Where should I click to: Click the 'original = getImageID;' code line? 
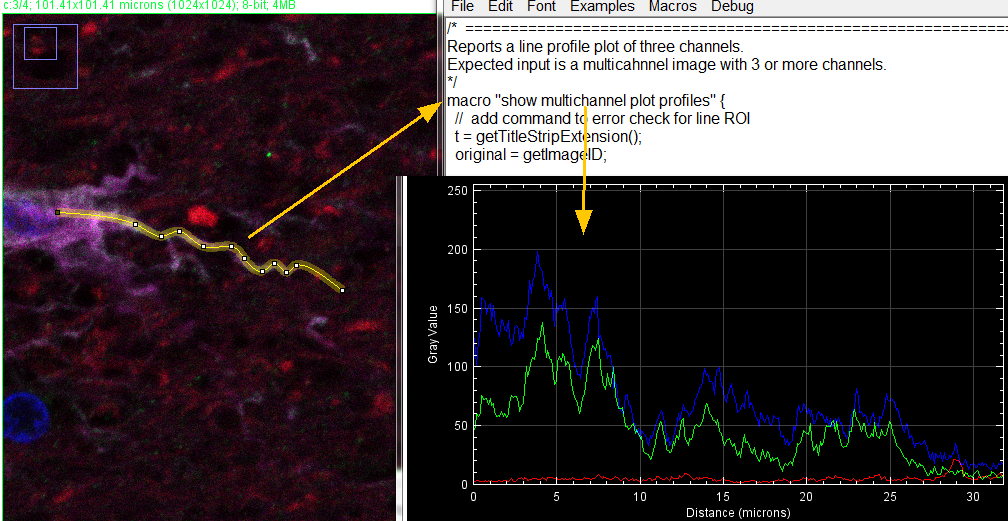[531, 155]
